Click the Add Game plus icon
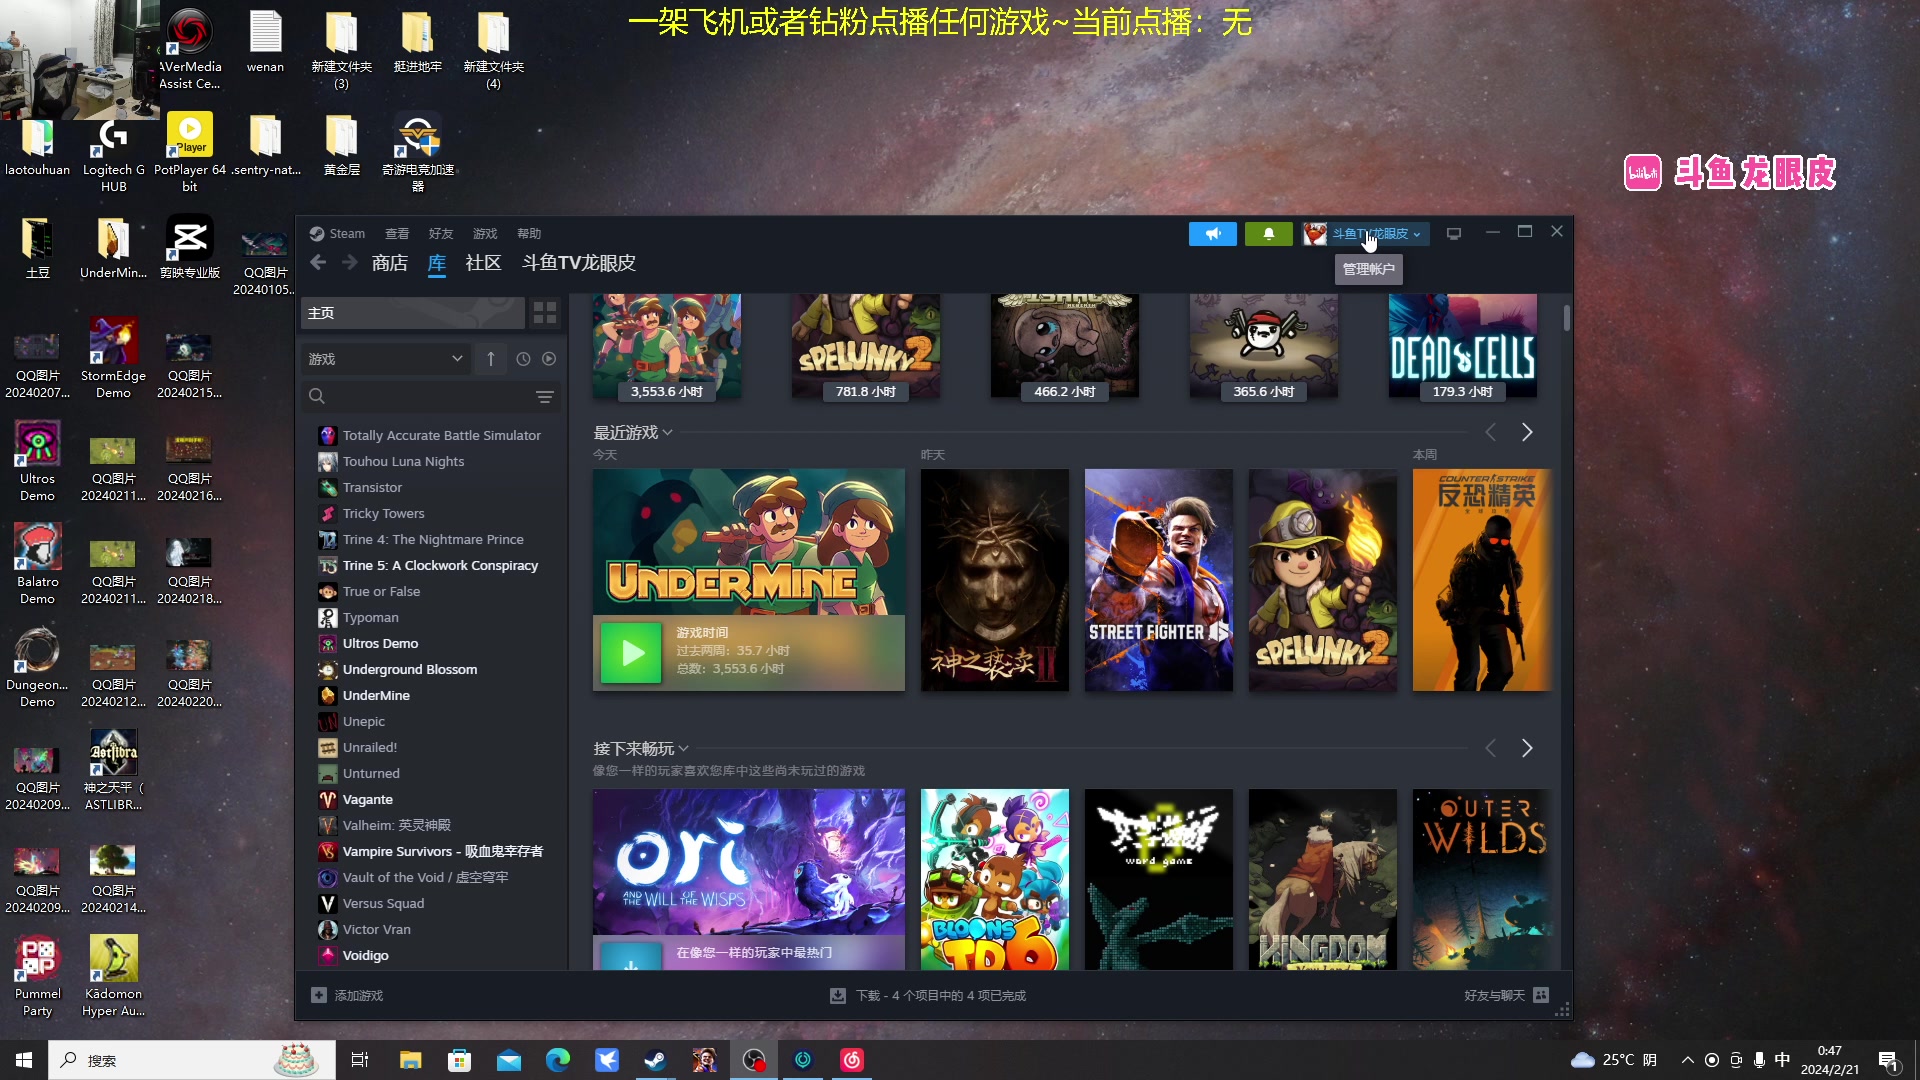 [x=319, y=995]
